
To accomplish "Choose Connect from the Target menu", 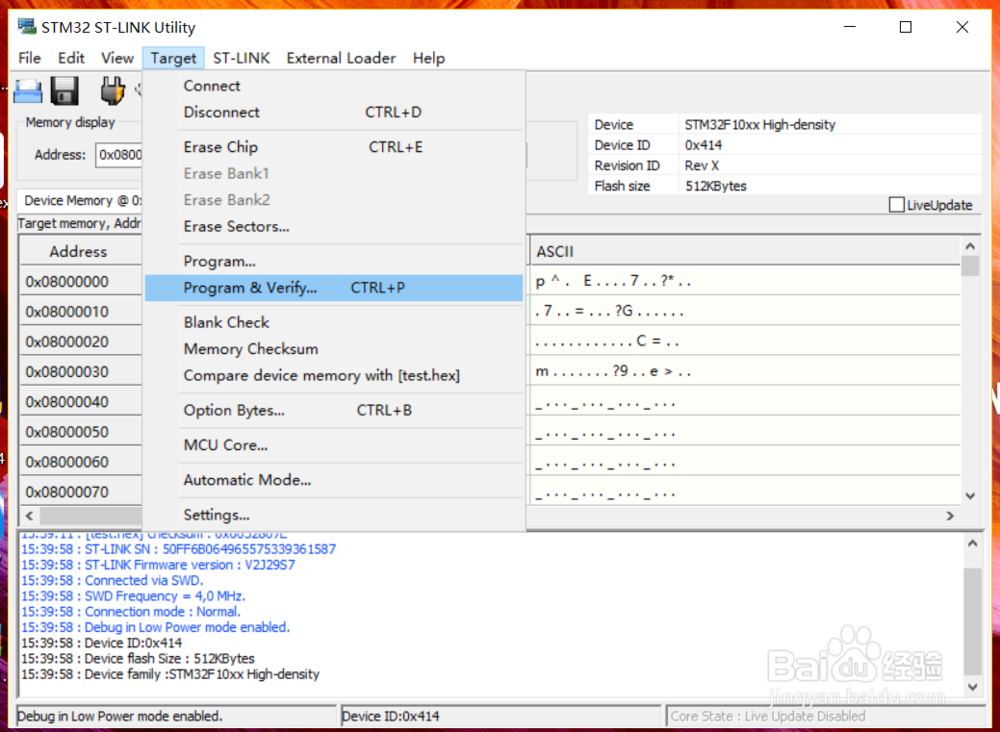I will point(334,85).
